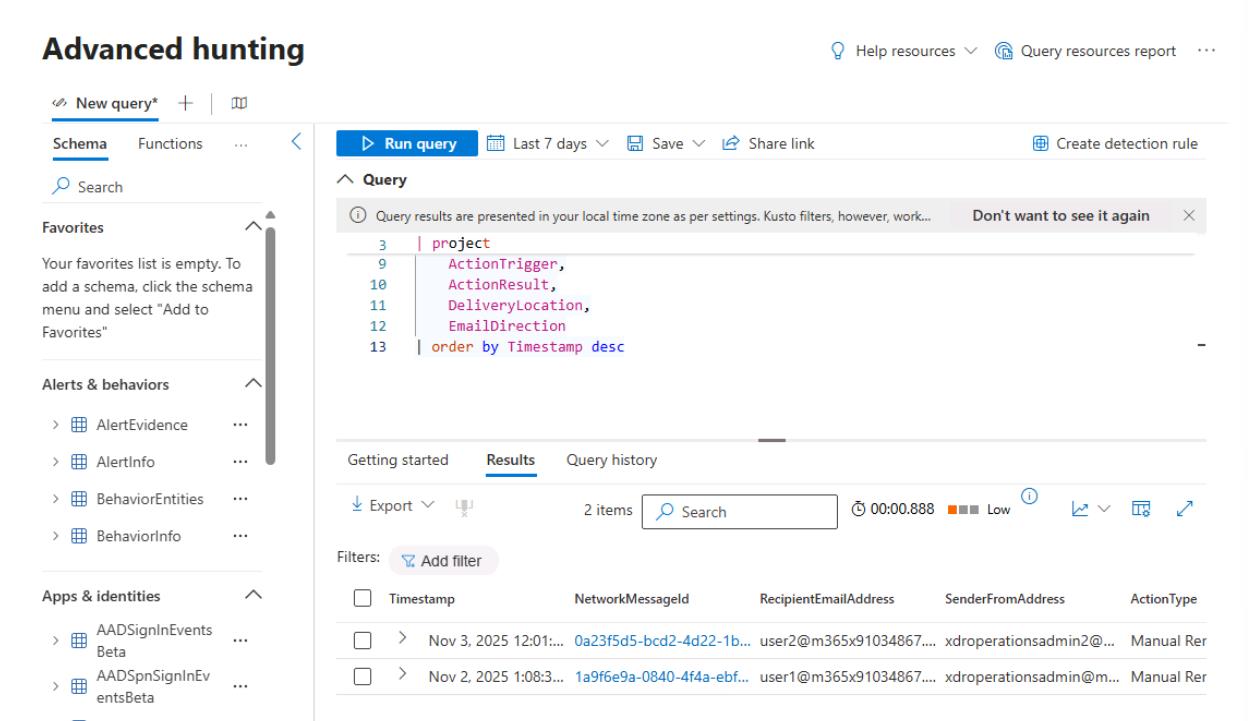
Task: Select all result rows checkbox
Action: [x=364, y=599]
